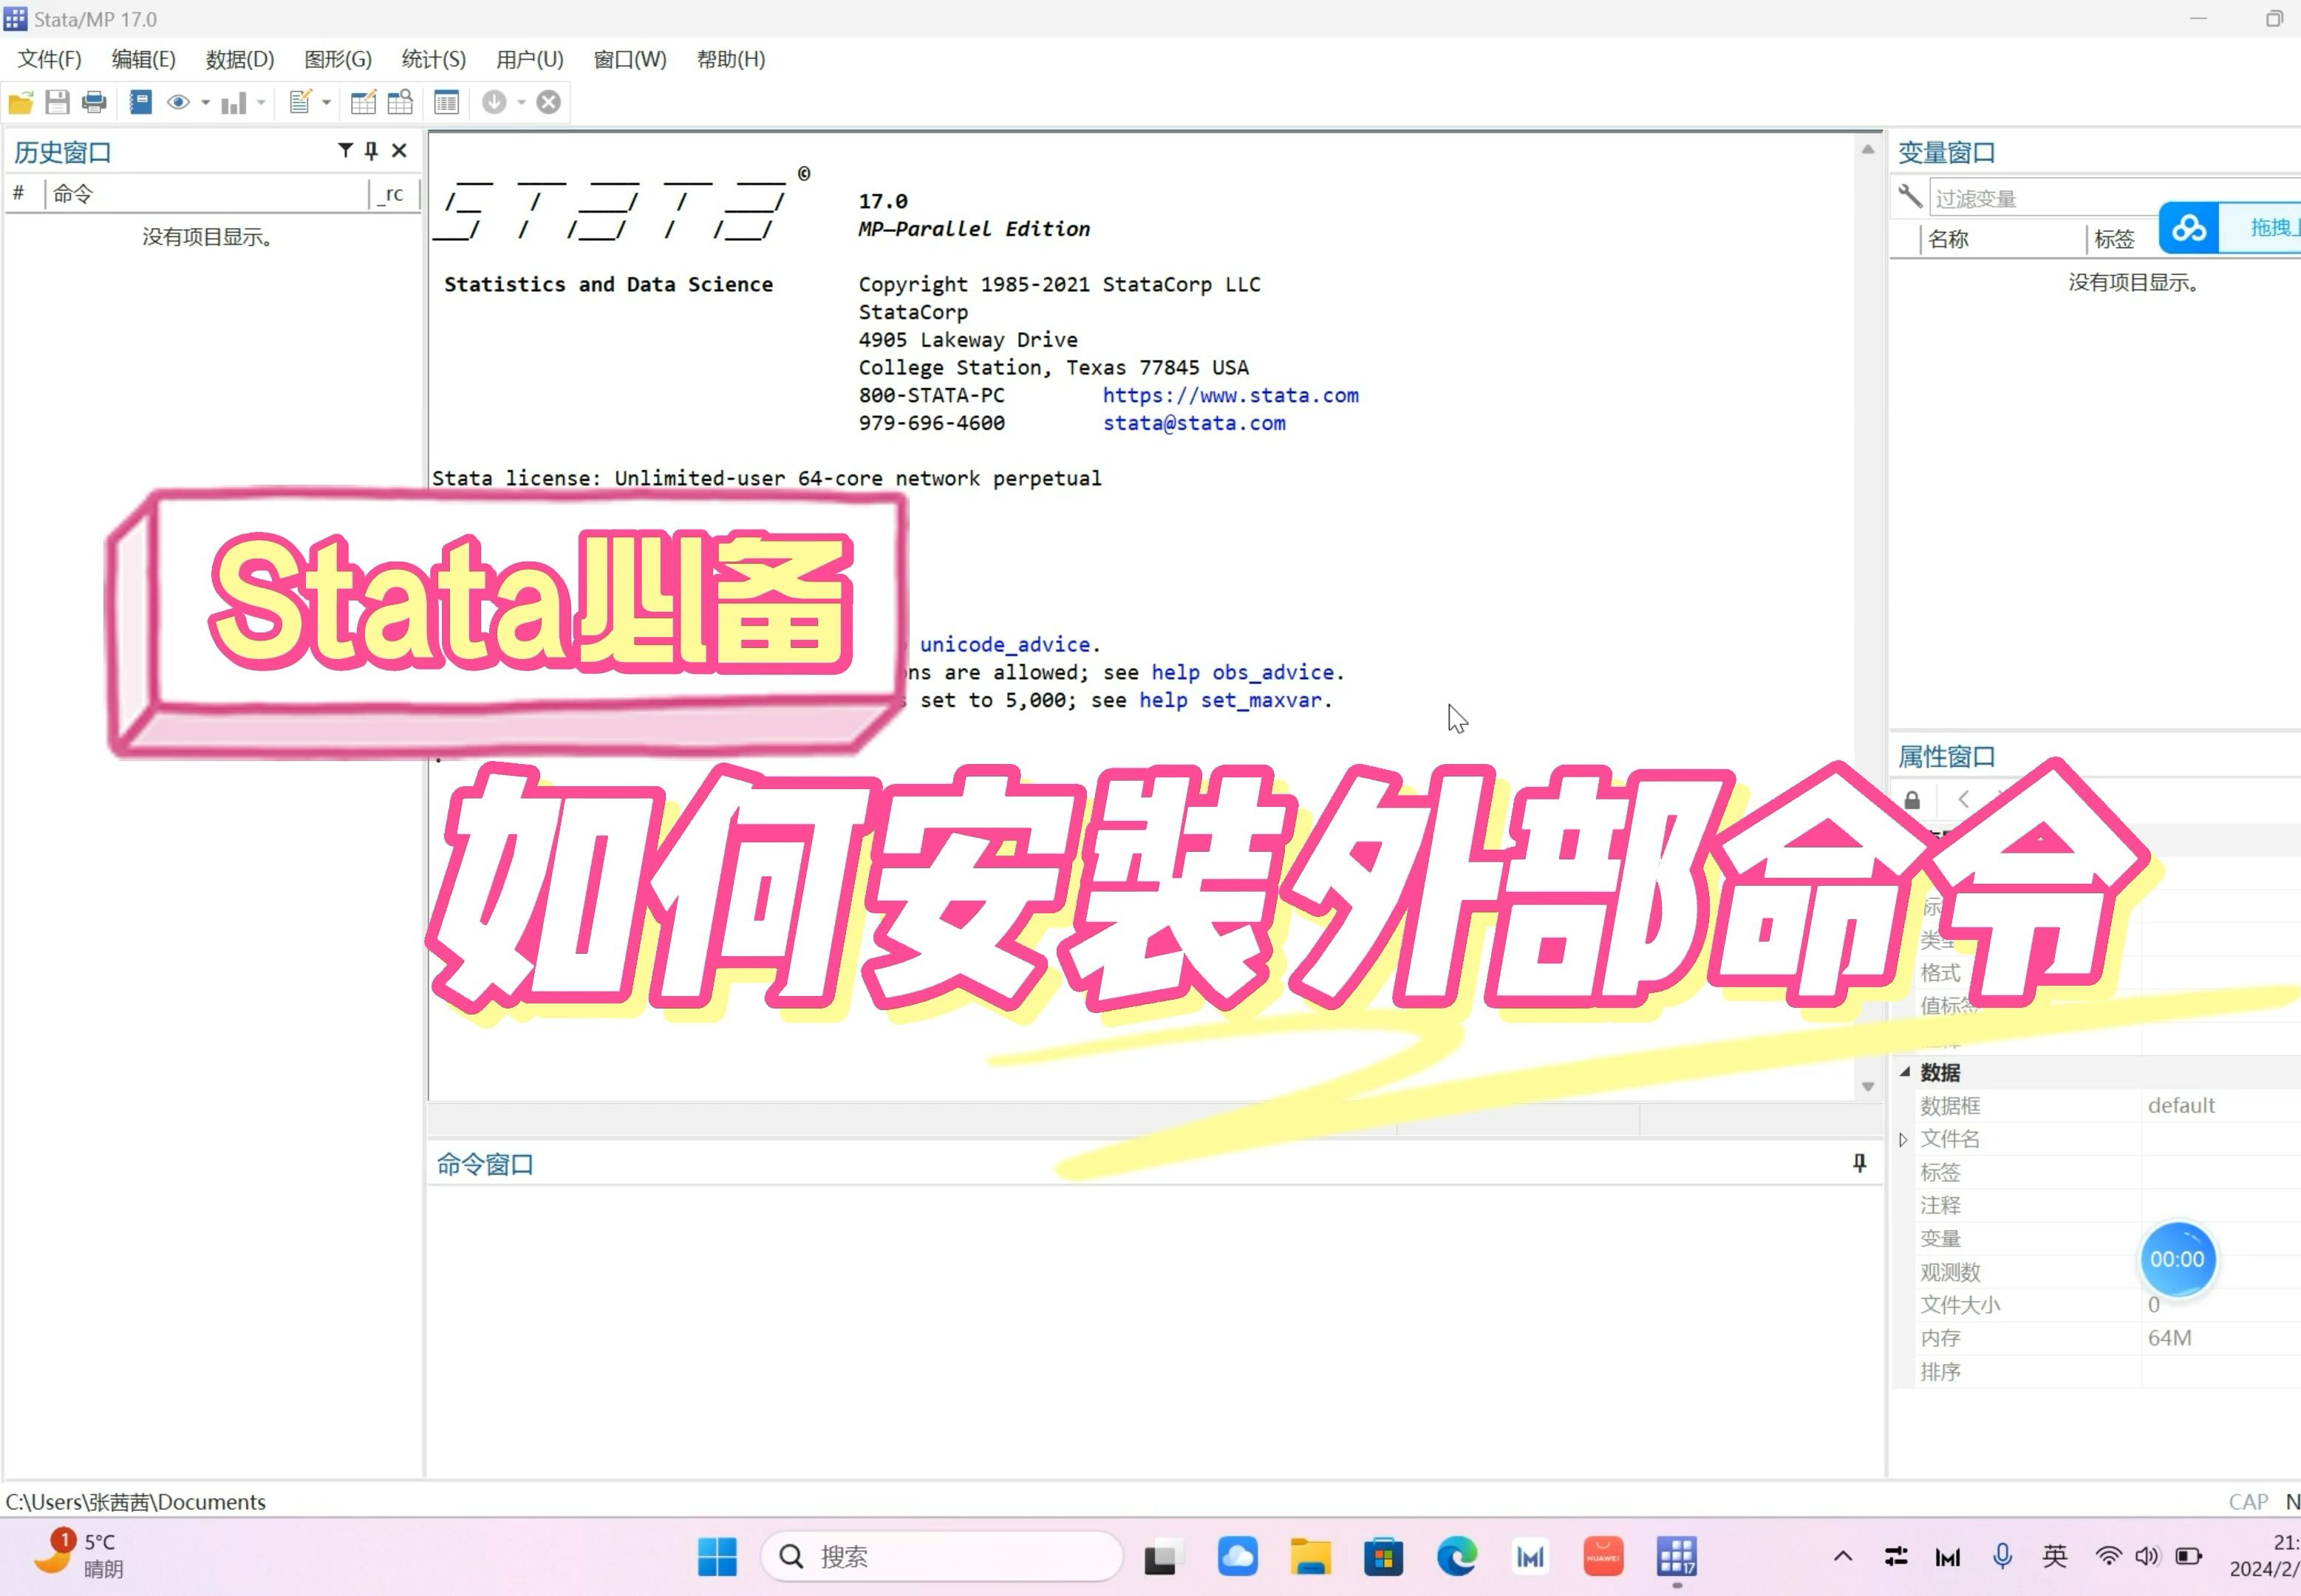2301x1596 pixels.
Task: Click the Show more results down-arrow icon
Action: pyautogui.click(x=494, y=102)
